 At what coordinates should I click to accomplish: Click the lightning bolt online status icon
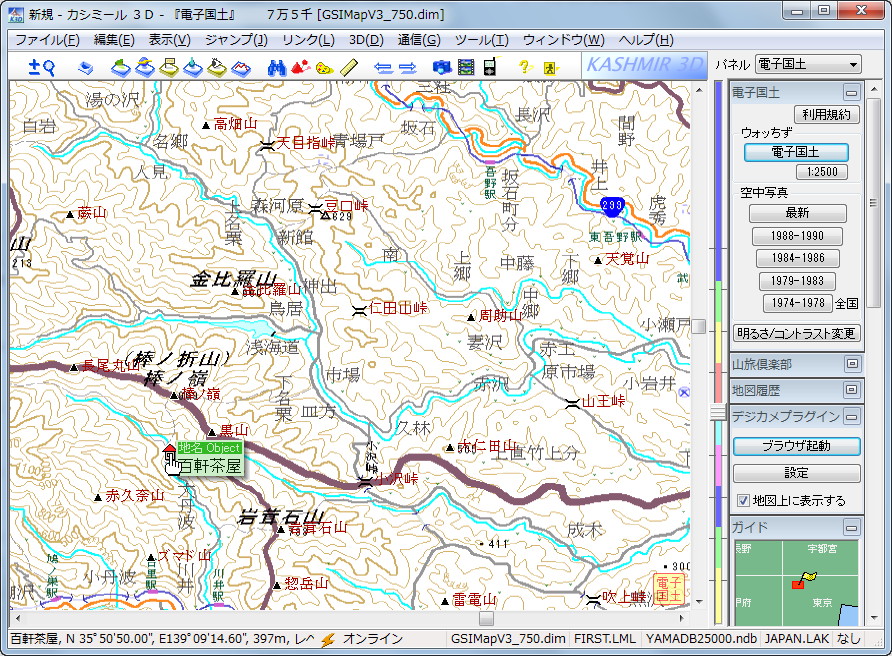327,640
